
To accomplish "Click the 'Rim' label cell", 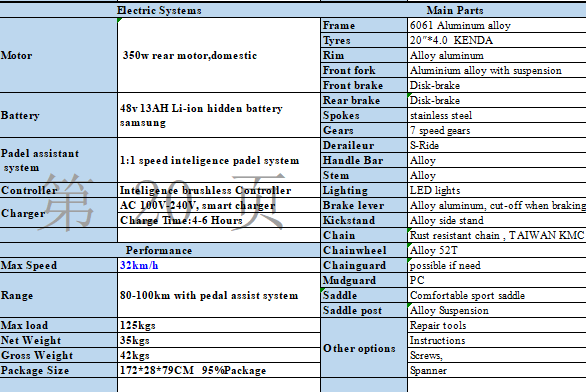I will pyautogui.click(x=364, y=55).
